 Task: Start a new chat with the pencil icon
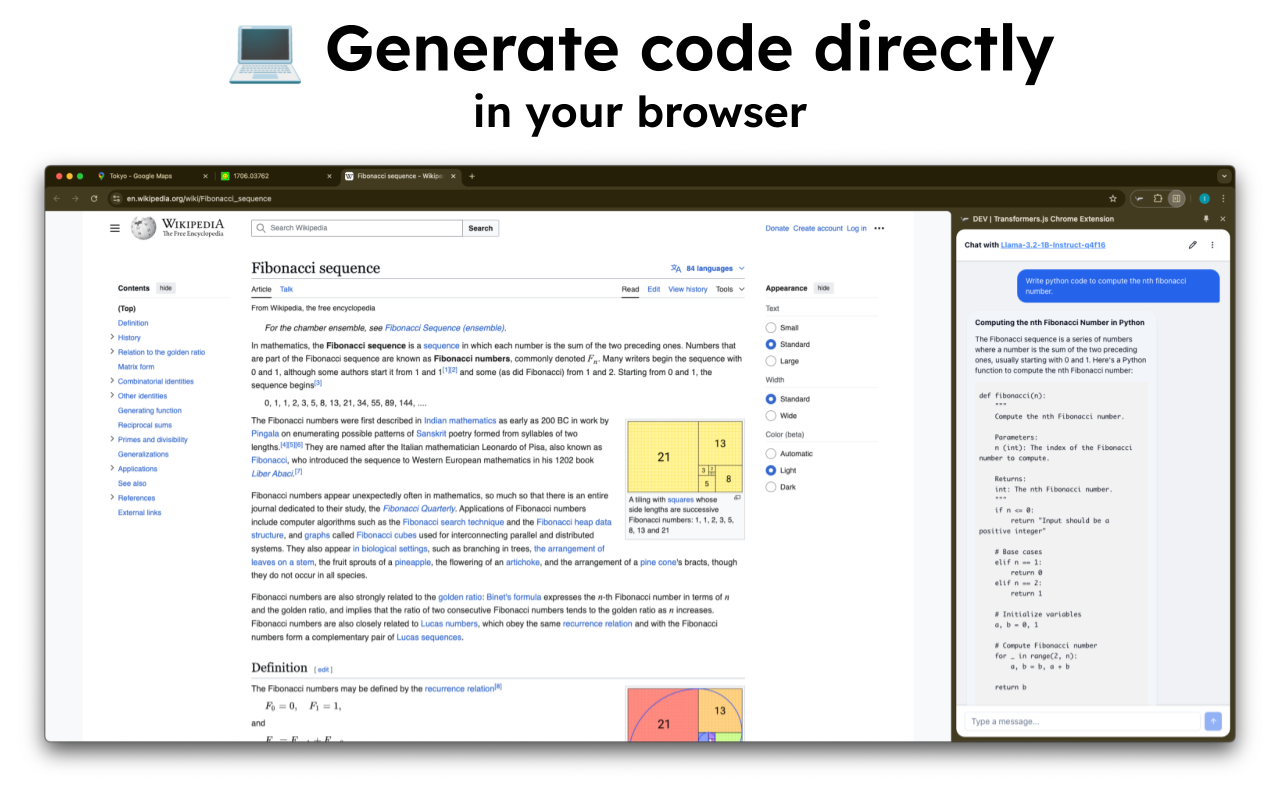(x=1193, y=245)
